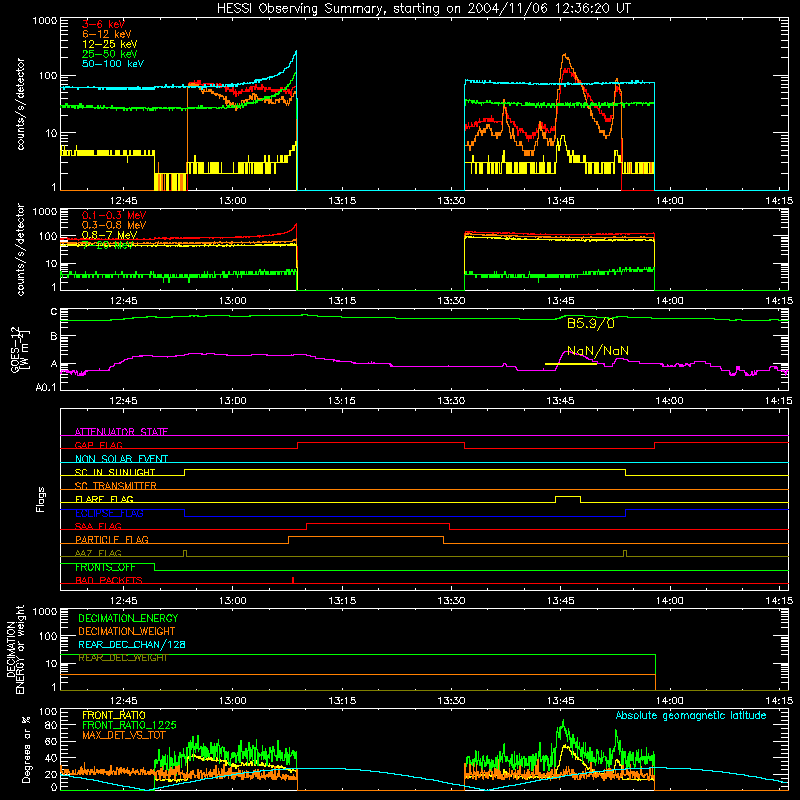Click the red BAD_PACKETS spike marker
800x800 pixels.
tap(293, 580)
